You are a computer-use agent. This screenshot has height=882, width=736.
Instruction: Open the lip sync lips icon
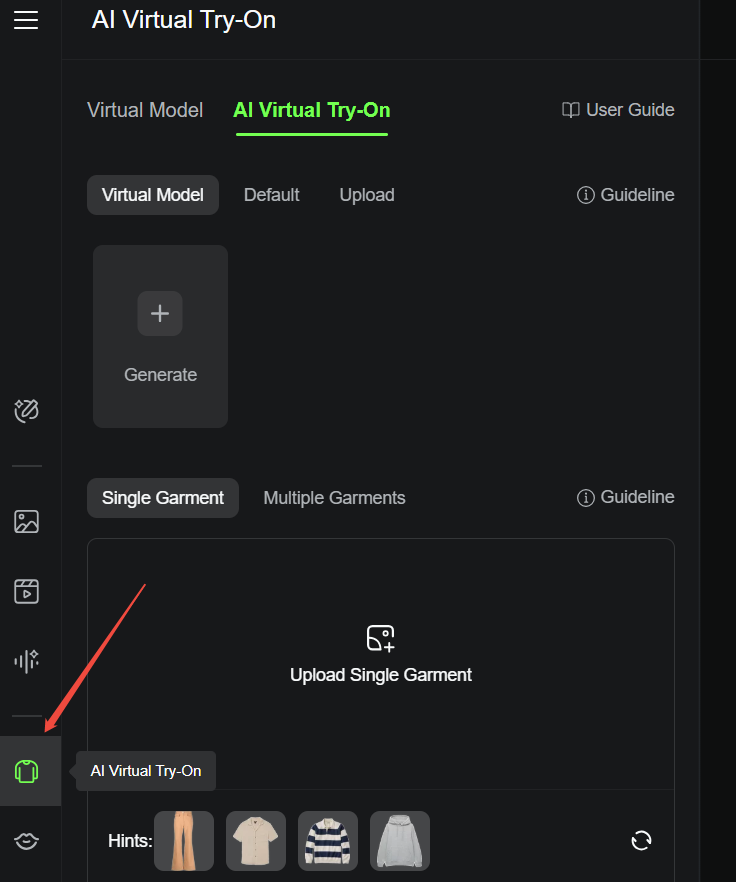26,841
